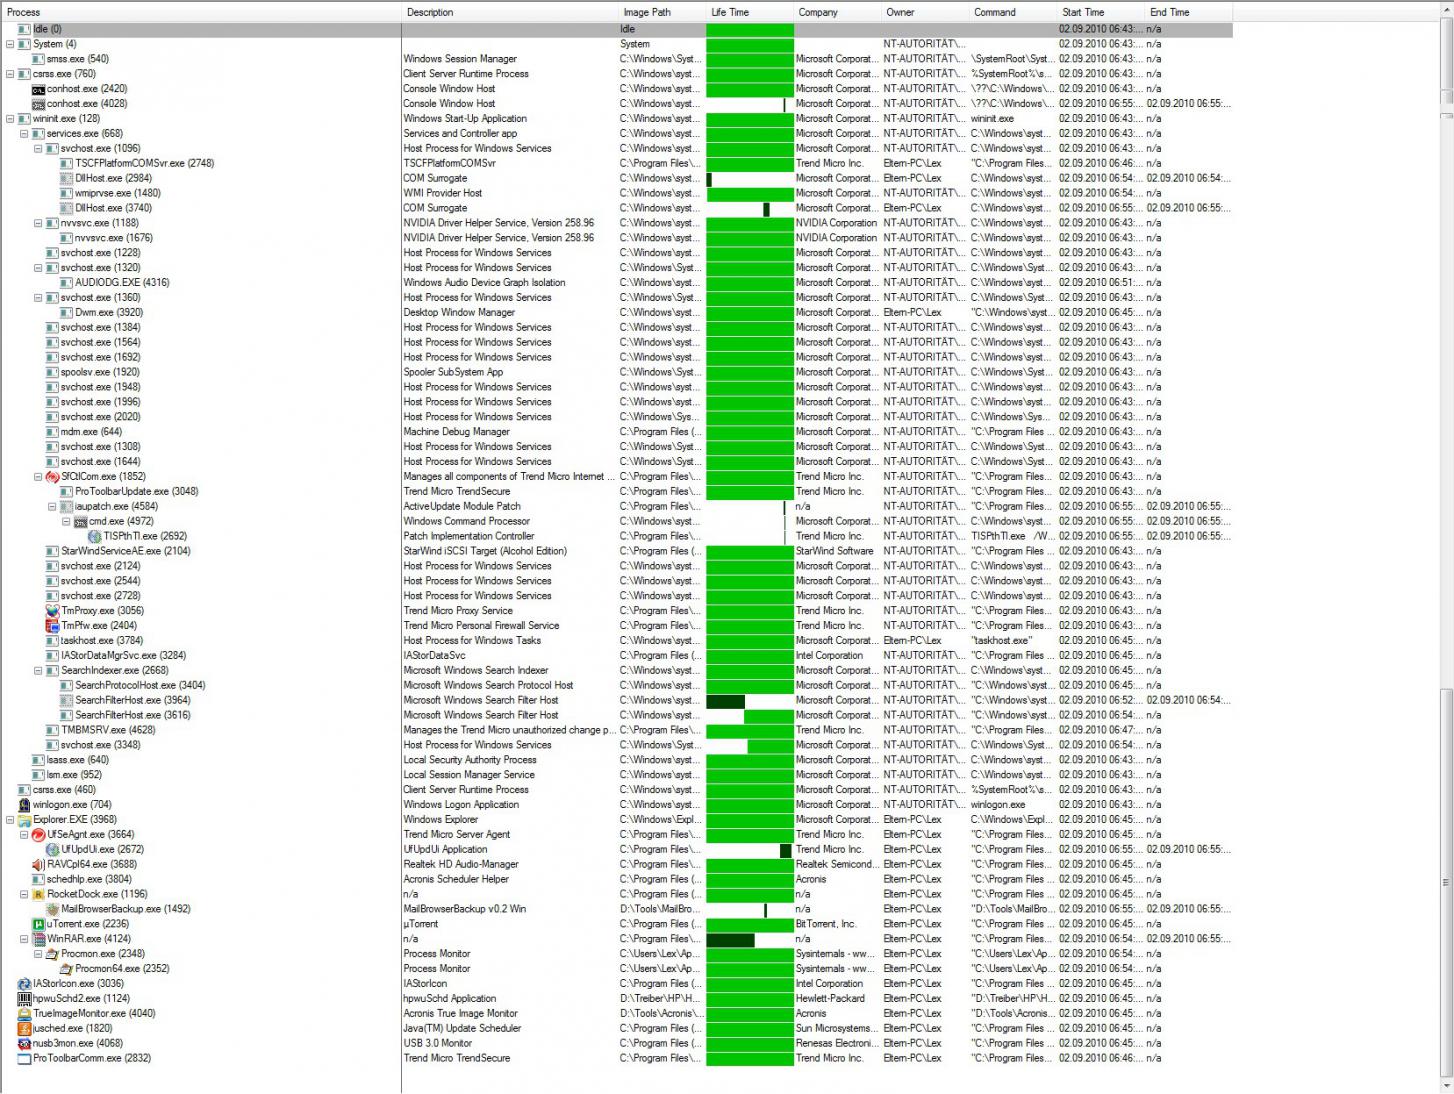1454x1094 pixels.
Task: Click the nusb3mon.exe USB icon
Action: (24, 1044)
